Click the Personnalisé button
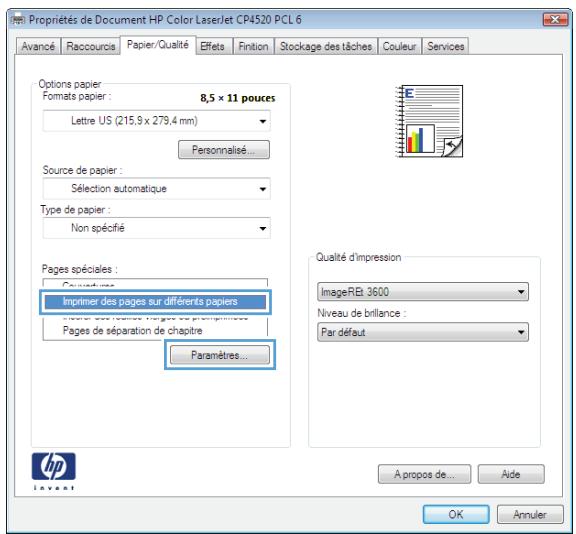Image resolution: width=576 pixels, height=534 pixels. pyautogui.click(x=224, y=150)
